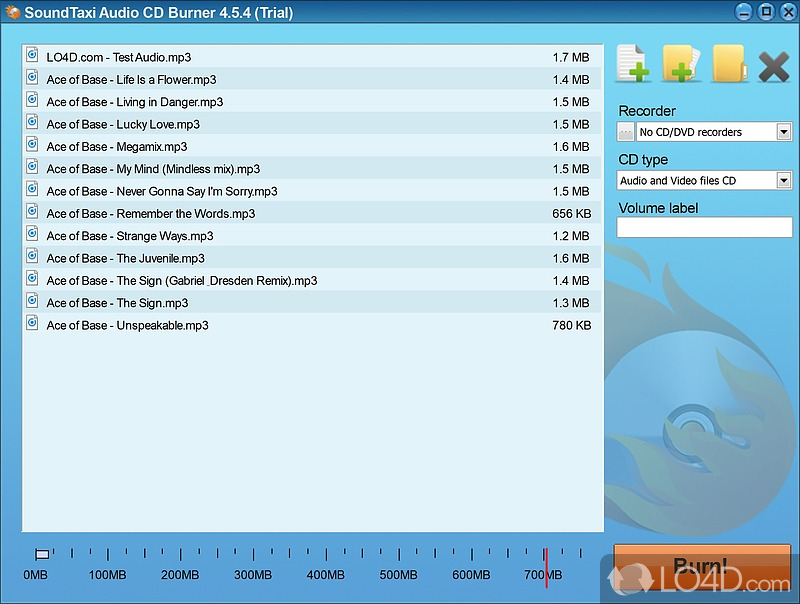Select Ace of Base - Living in Danger.mp3
800x604 pixels.
pyautogui.click(x=135, y=102)
